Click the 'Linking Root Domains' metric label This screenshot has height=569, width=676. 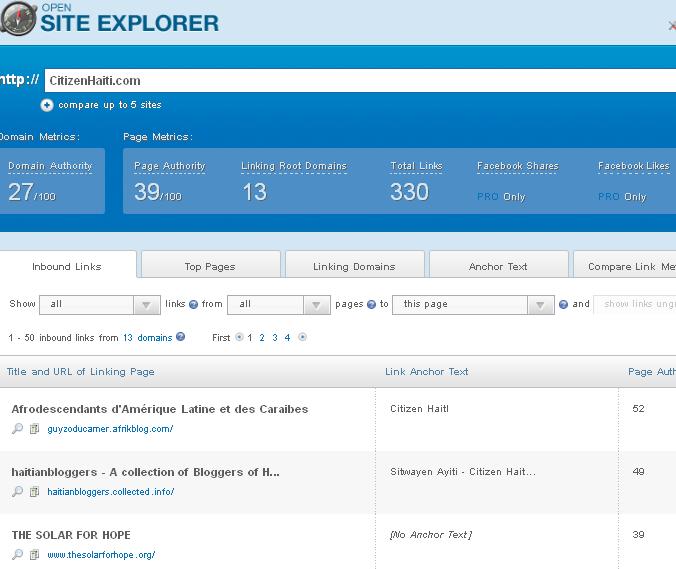pos(294,166)
